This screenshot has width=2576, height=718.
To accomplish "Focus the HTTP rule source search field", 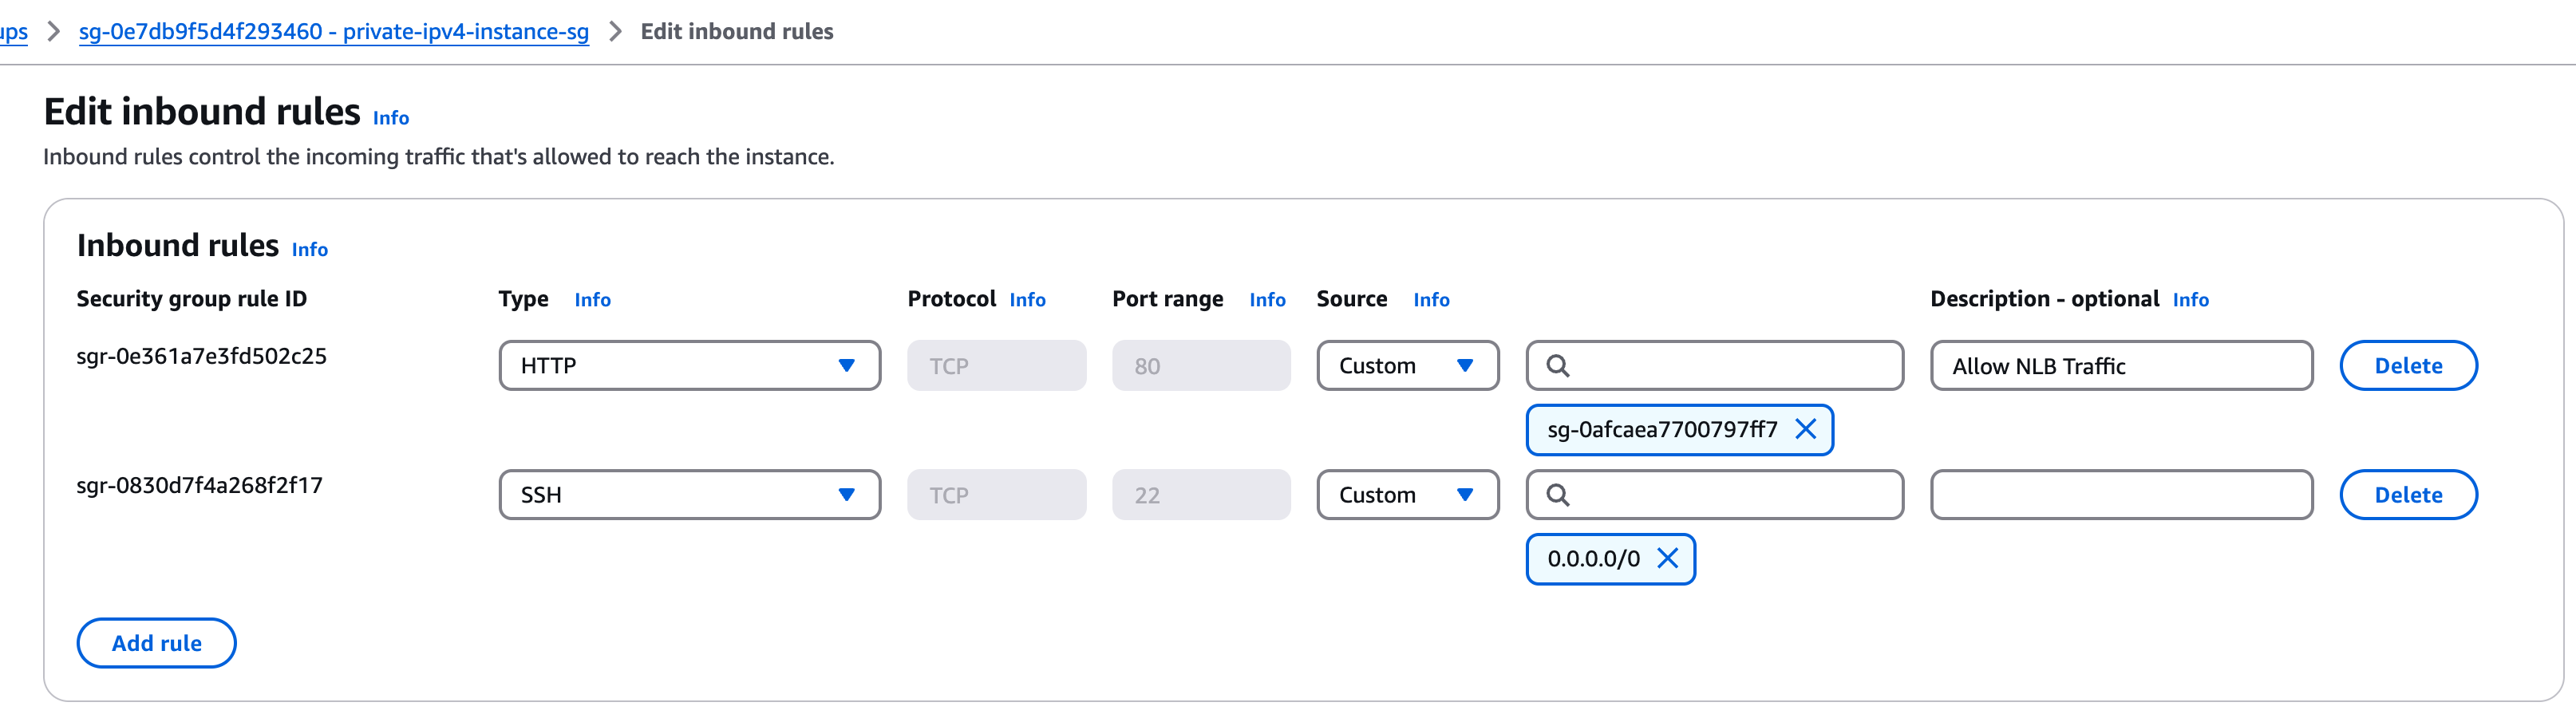I will point(1714,366).
